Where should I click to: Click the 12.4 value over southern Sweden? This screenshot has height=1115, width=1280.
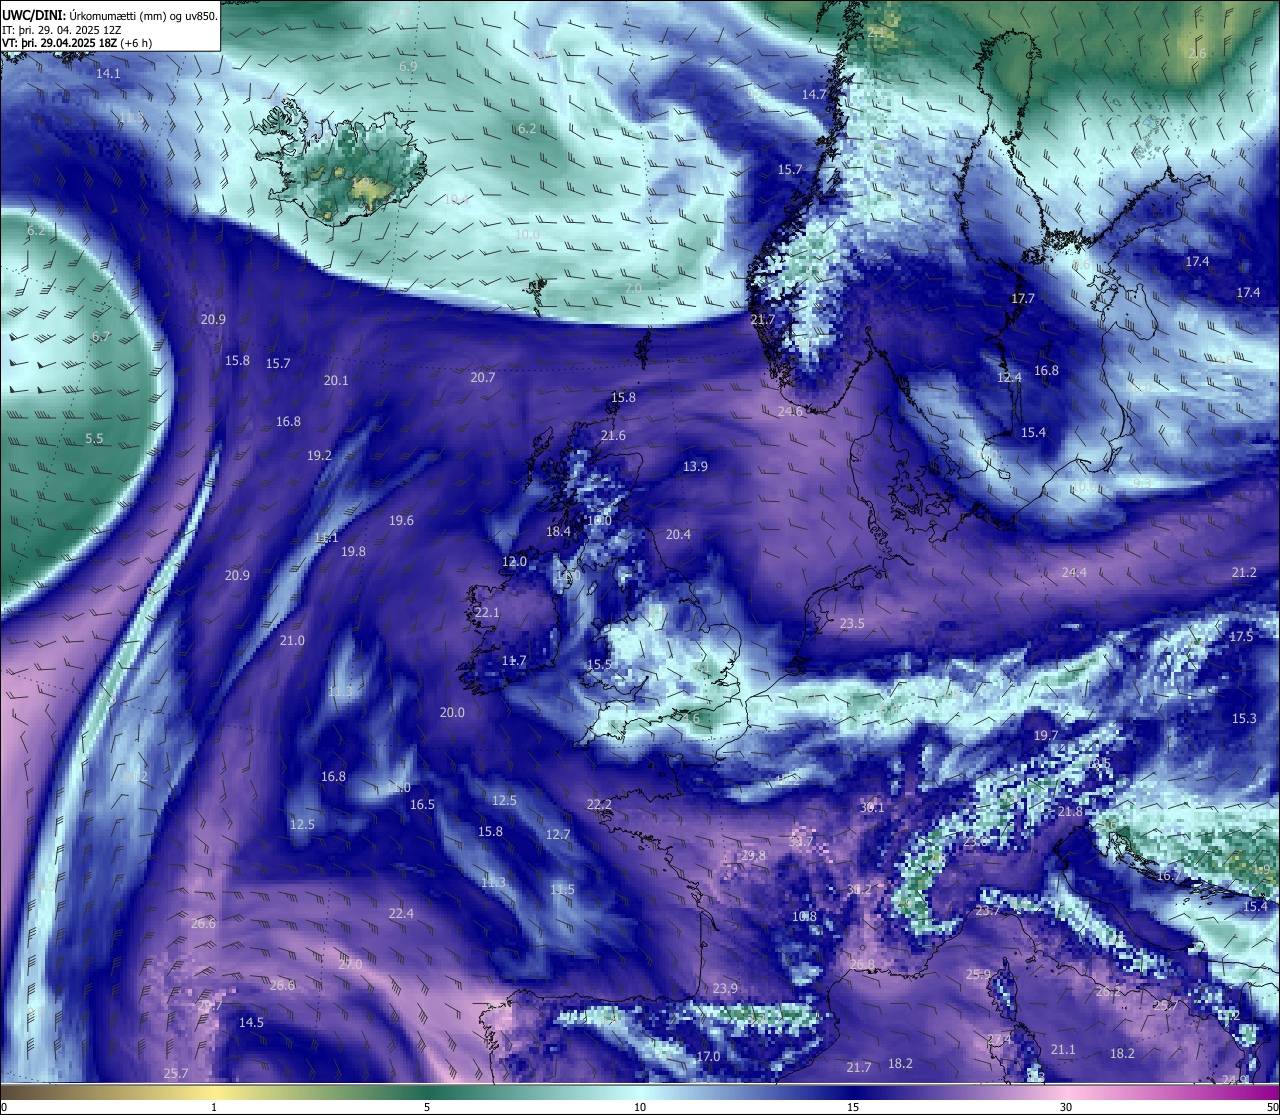click(1009, 377)
